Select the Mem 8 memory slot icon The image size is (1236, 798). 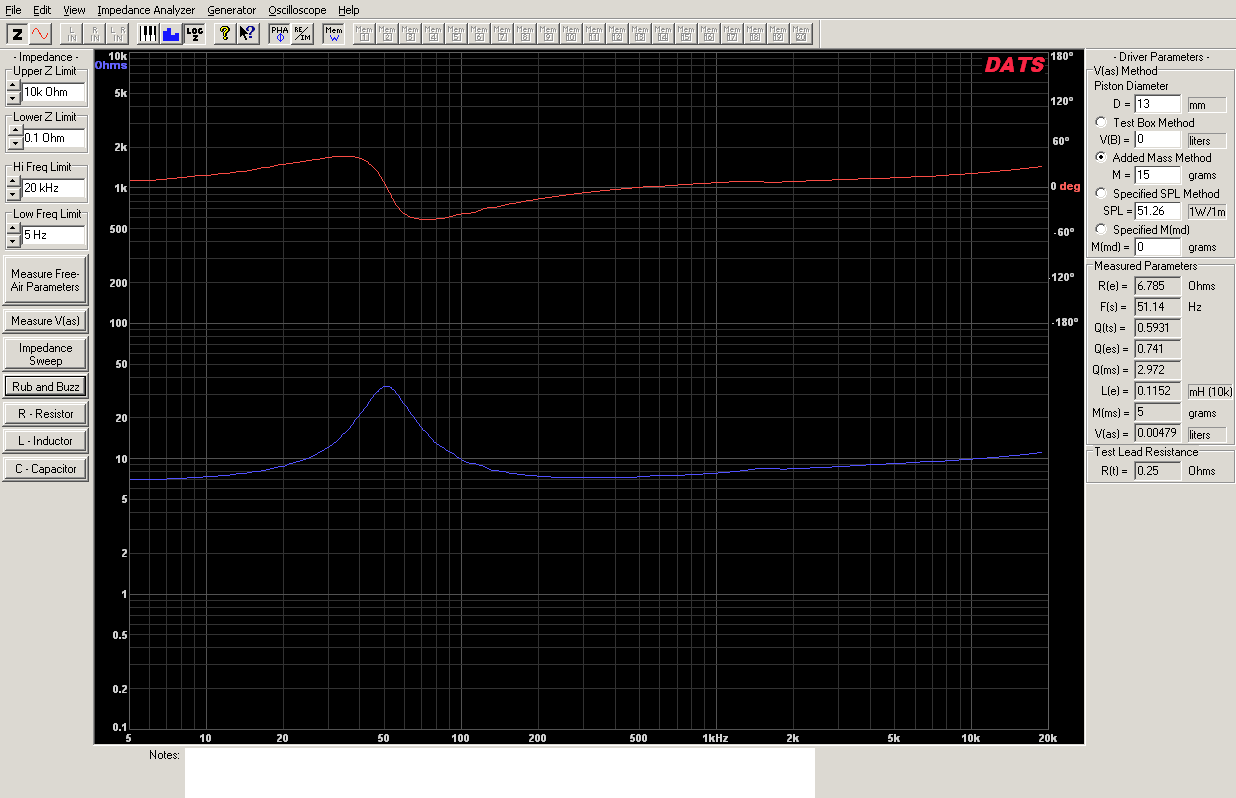pos(525,34)
